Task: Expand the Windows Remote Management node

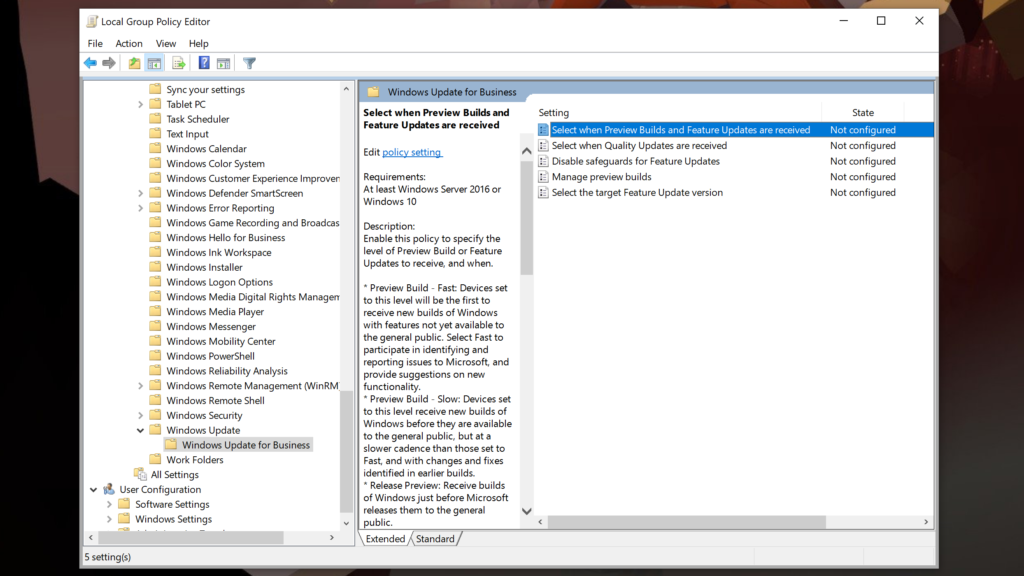Action: pos(140,386)
